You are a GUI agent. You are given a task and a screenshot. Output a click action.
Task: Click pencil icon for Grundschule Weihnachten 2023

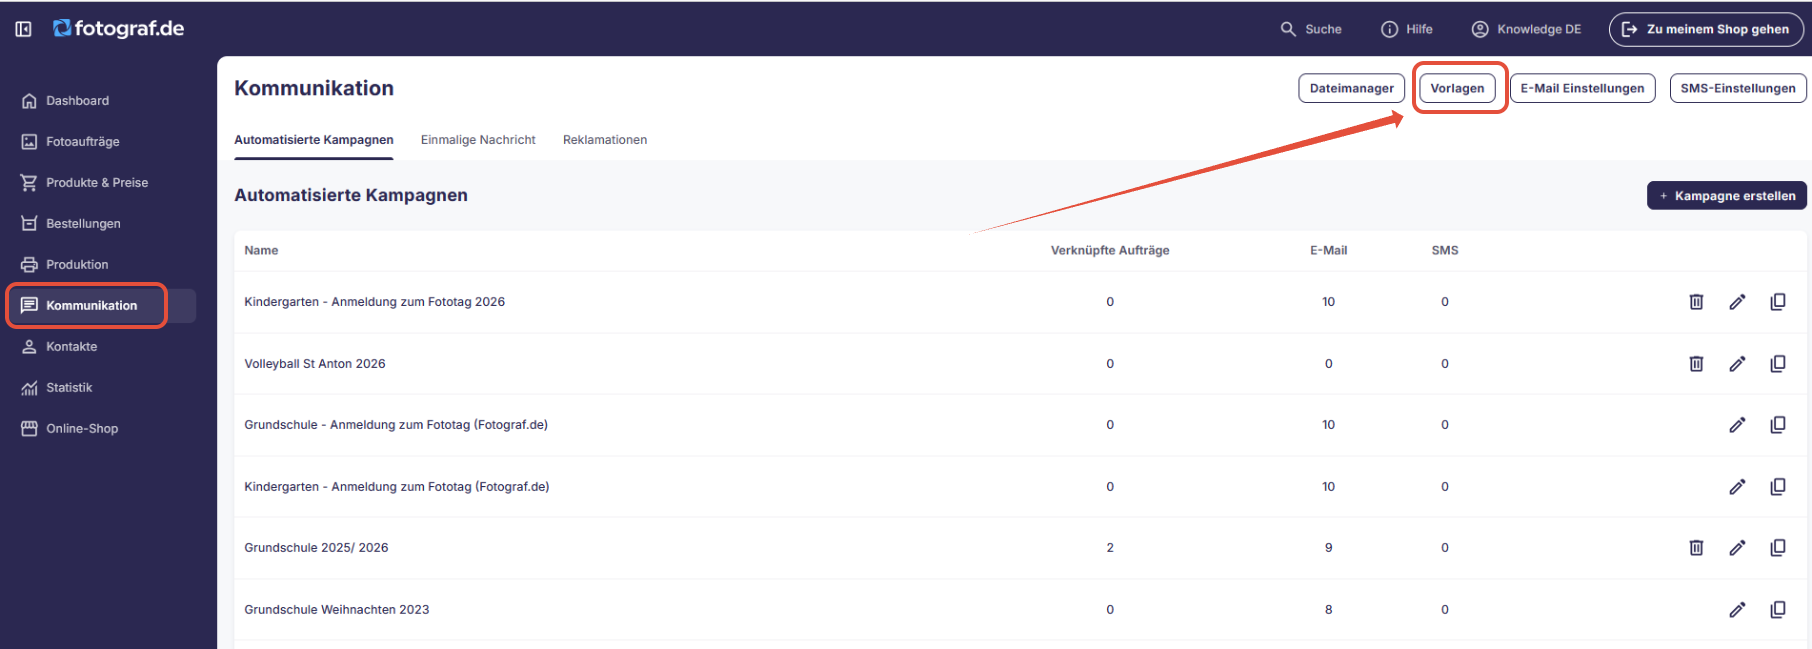coord(1737,610)
